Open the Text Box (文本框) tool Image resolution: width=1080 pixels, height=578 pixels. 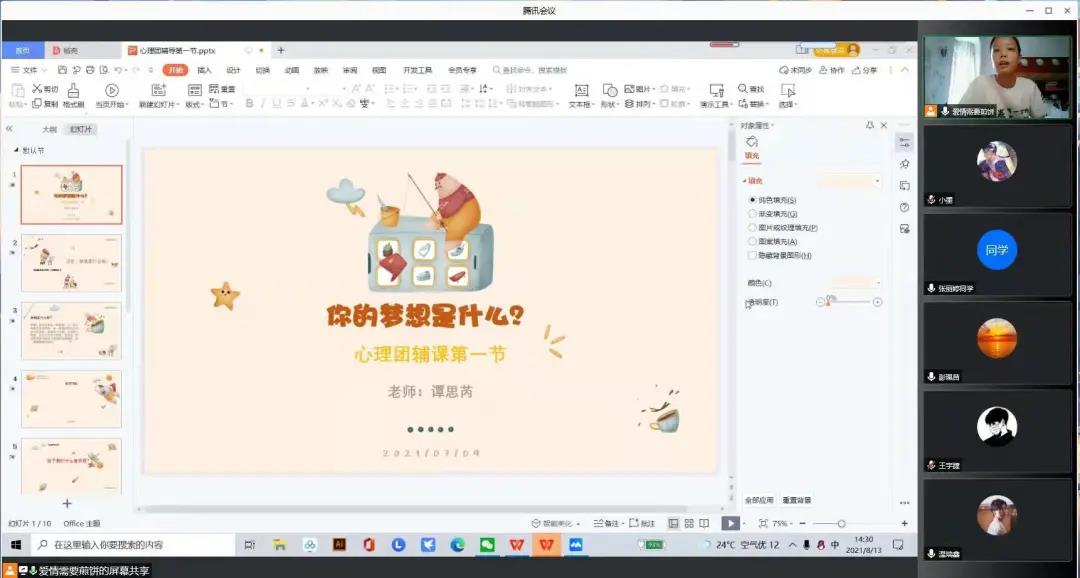[x=581, y=90]
